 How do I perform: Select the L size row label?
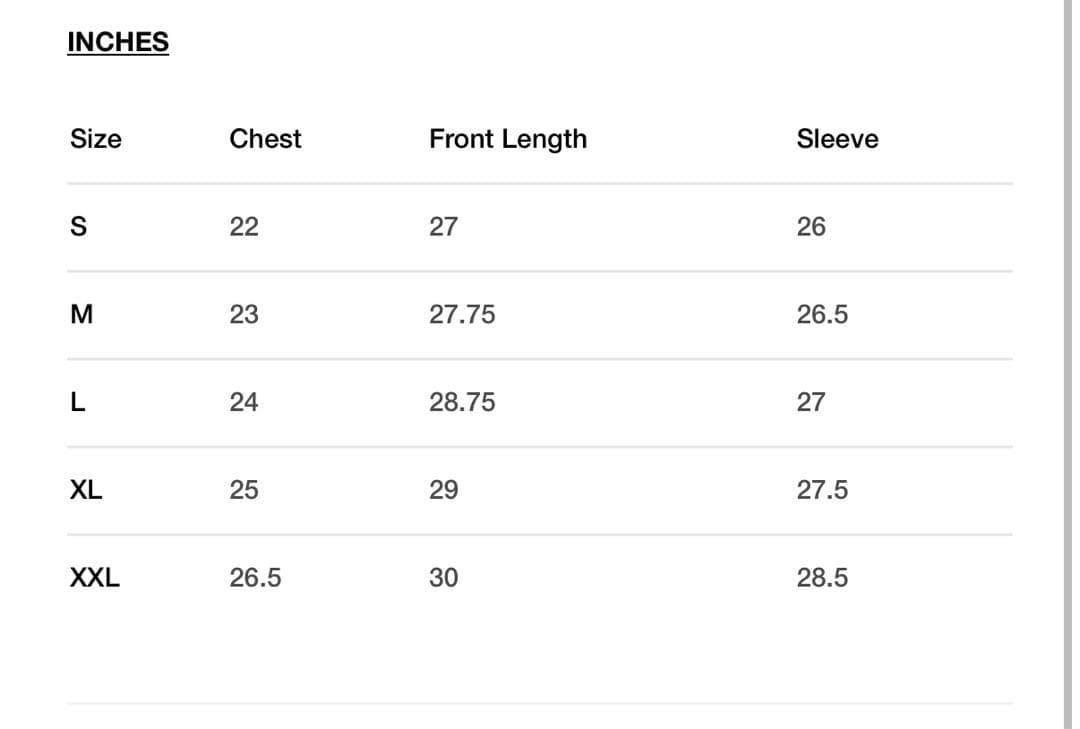tap(78, 402)
